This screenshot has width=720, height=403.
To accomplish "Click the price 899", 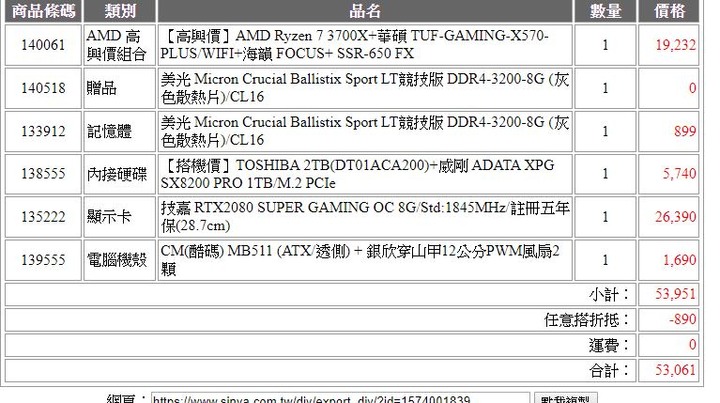I will coord(685,131).
